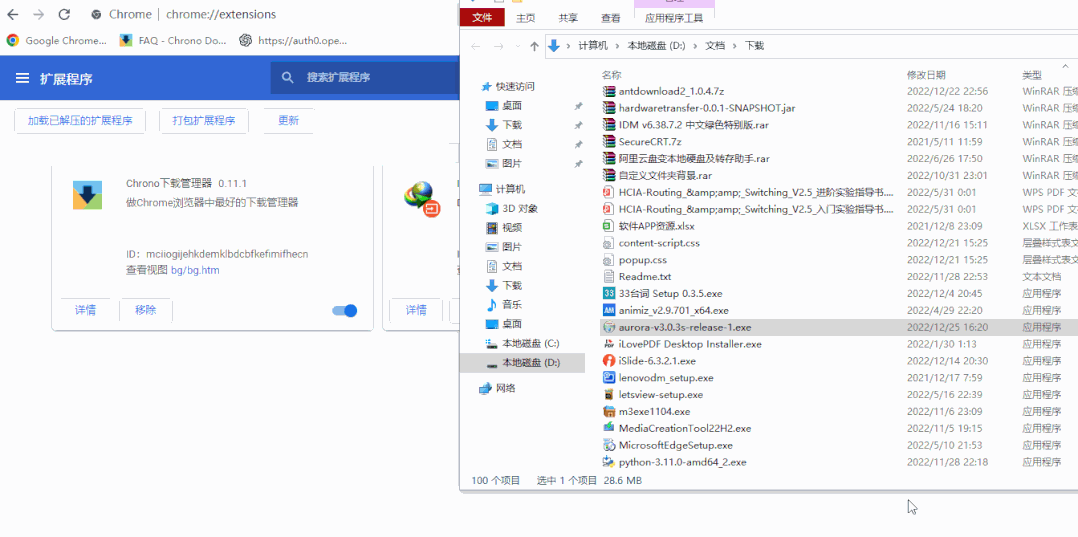Select content-script.css file icon
The height and width of the screenshot is (537, 1078).
(x=608, y=243)
